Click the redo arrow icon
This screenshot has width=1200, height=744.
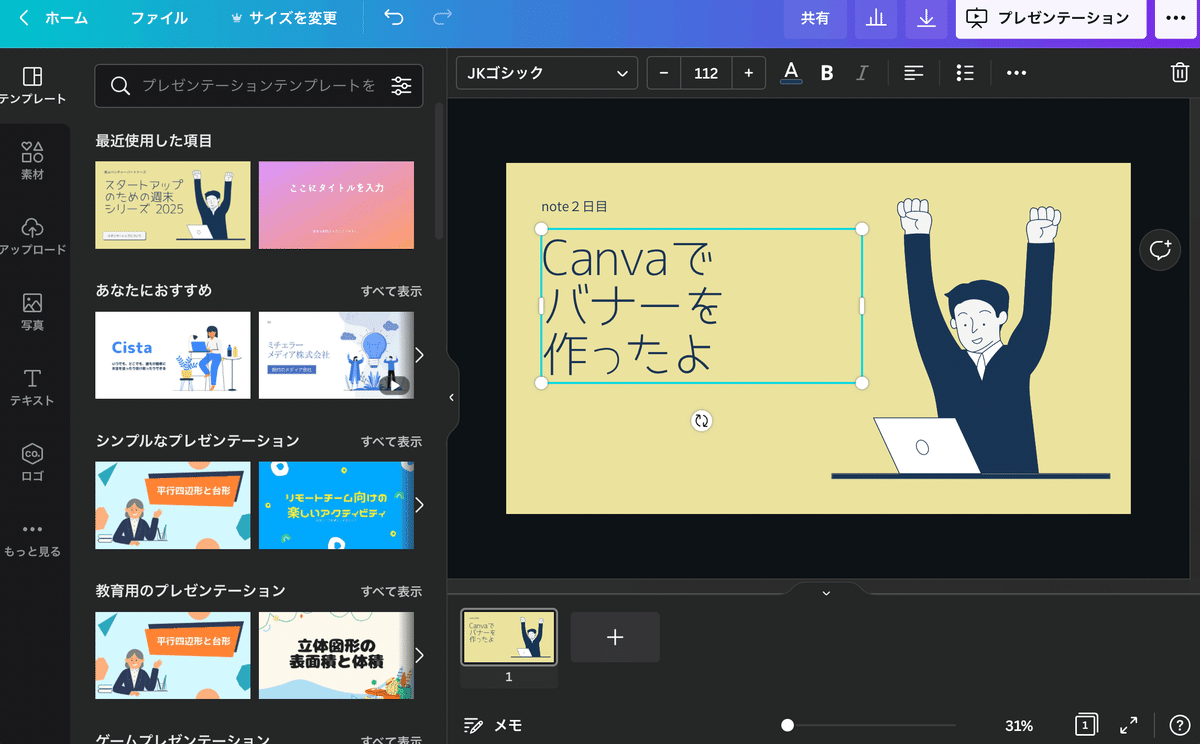pyautogui.click(x=442, y=18)
